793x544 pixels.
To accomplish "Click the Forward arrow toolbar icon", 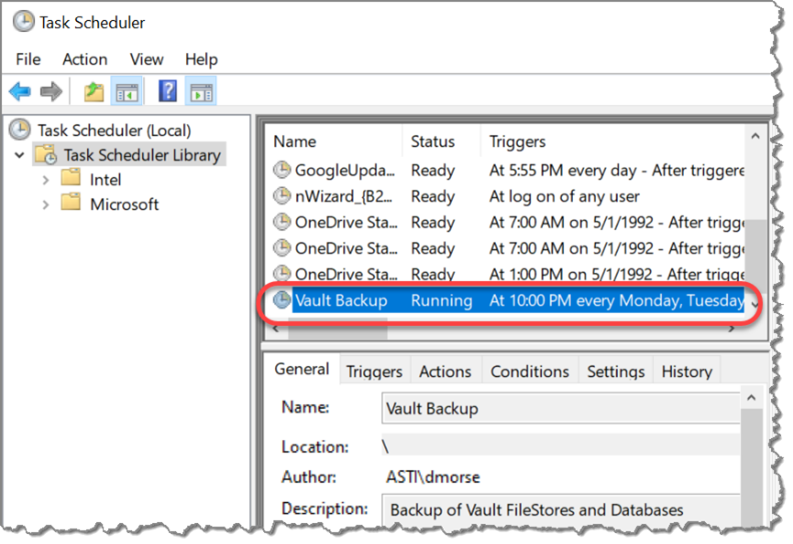I will point(50,93).
